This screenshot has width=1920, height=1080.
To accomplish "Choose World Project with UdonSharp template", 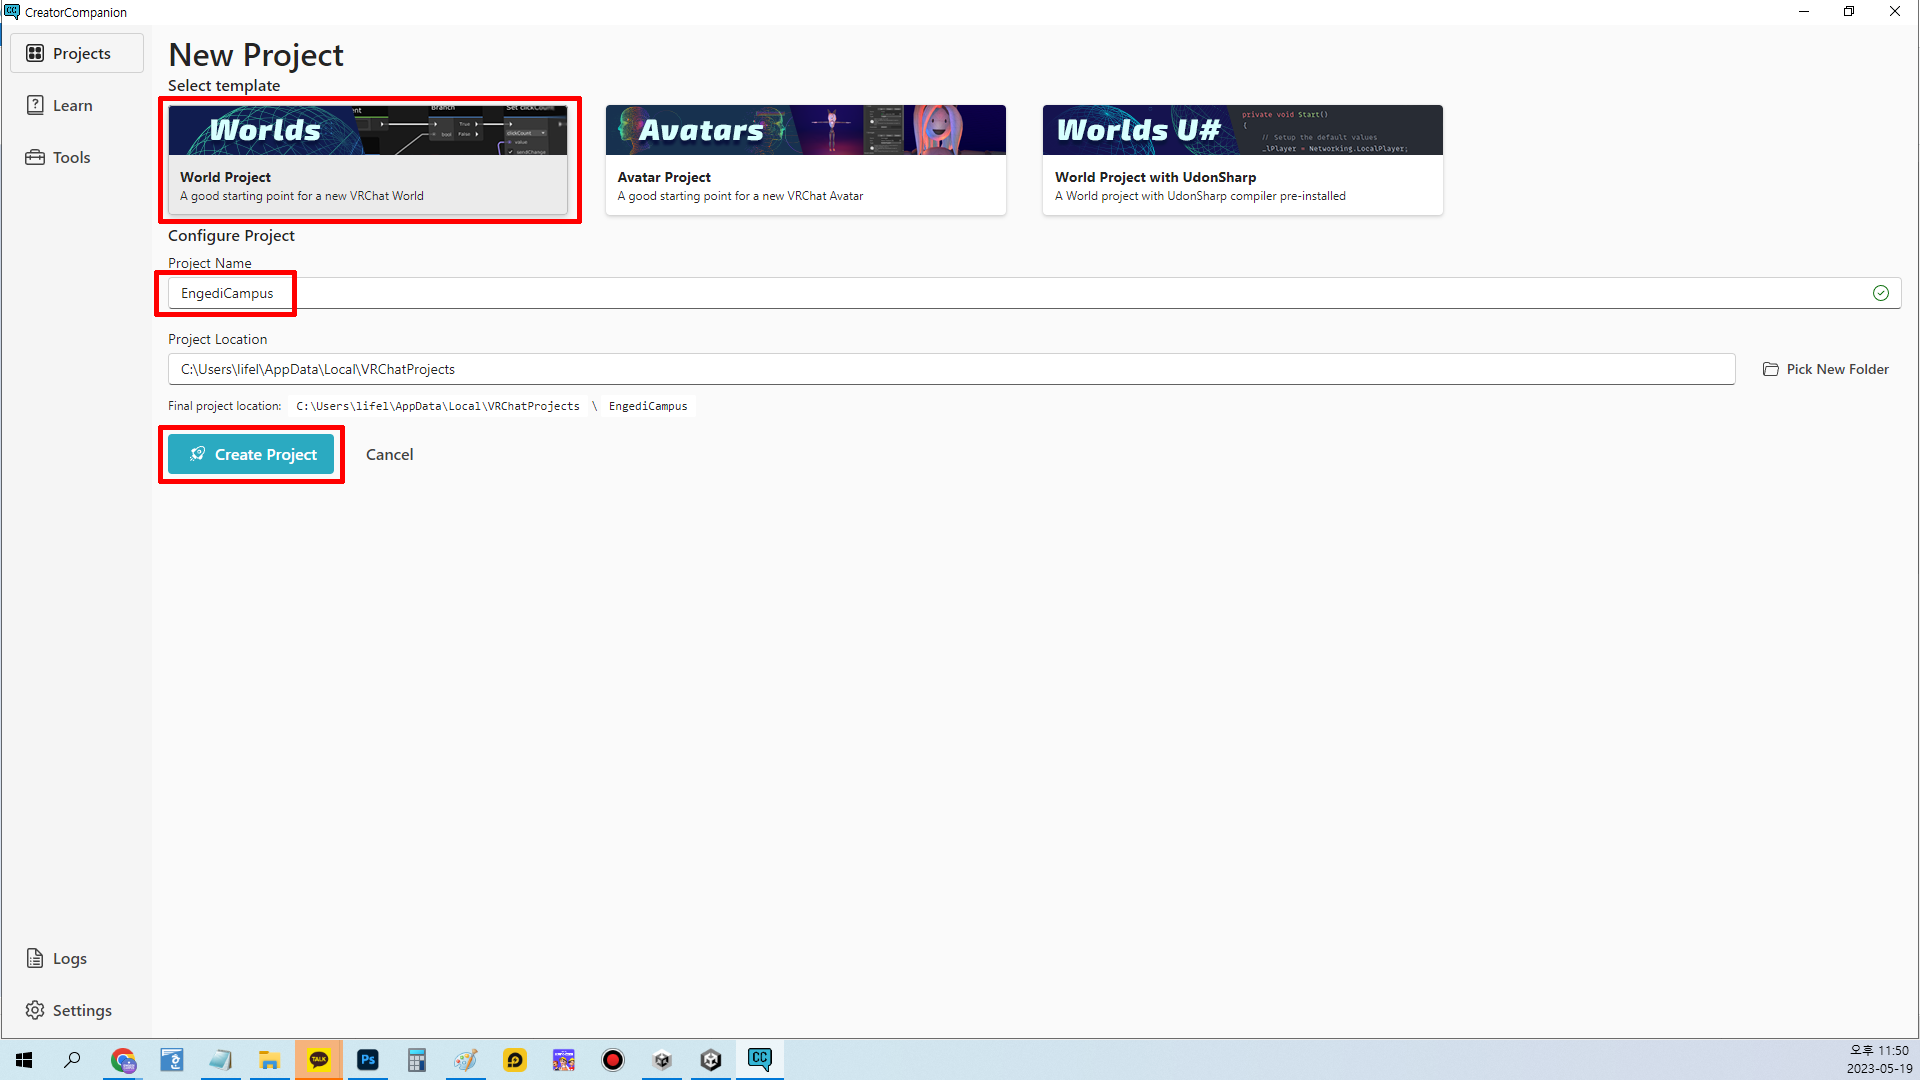I will click(1242, 160).
